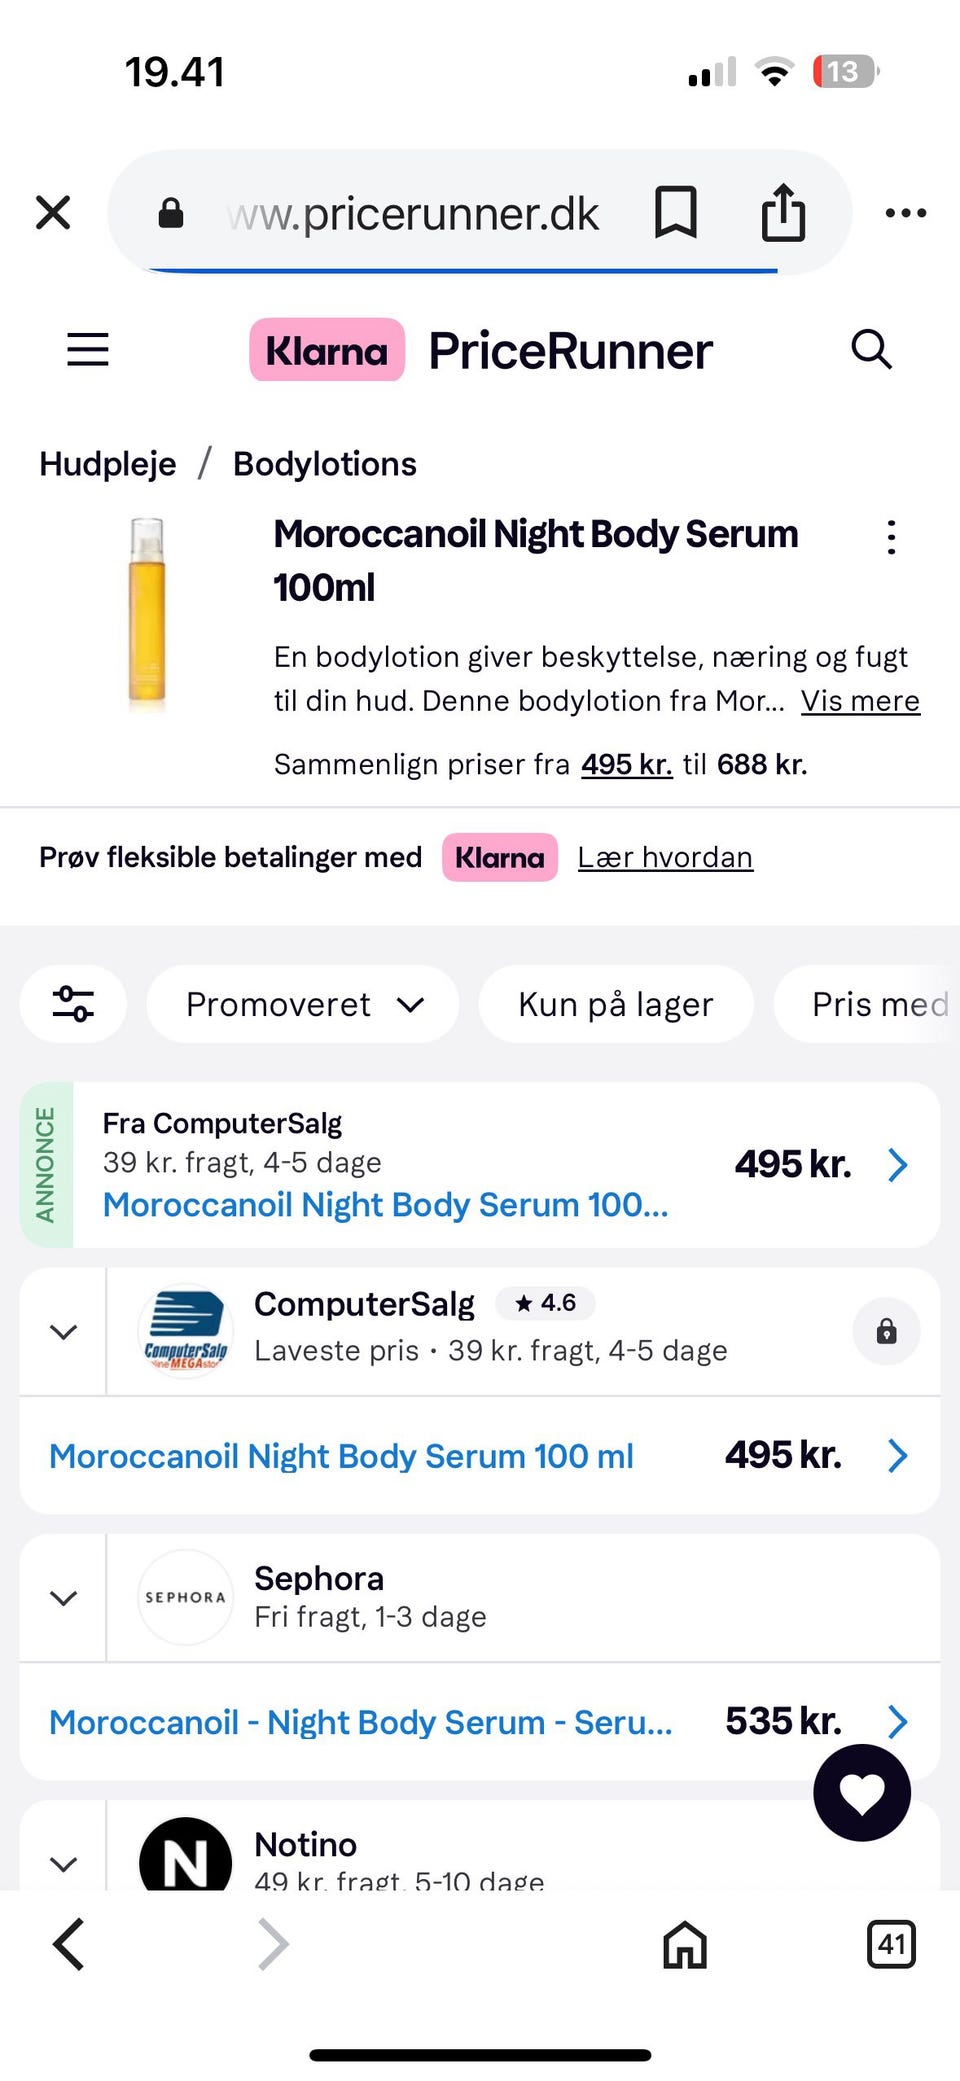Go to browser home page

click(685, 1945)
